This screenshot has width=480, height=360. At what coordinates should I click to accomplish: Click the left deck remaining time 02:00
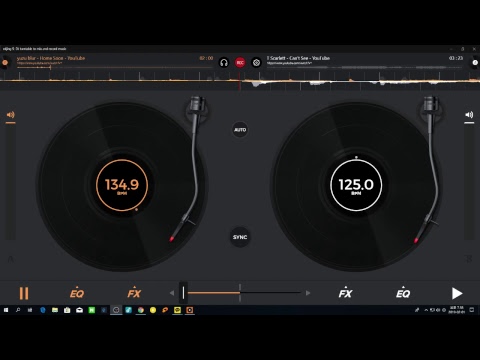206,58
